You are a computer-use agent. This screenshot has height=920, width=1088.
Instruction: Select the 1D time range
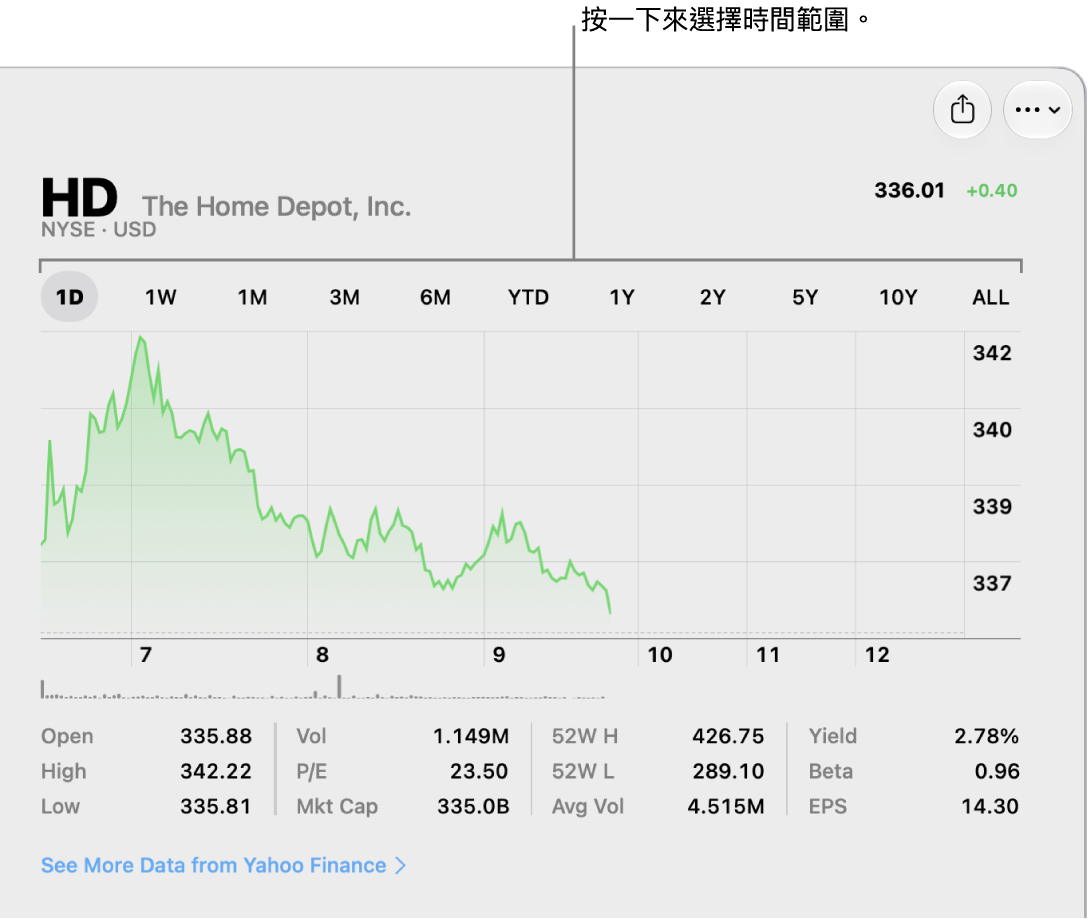point(69,297)
